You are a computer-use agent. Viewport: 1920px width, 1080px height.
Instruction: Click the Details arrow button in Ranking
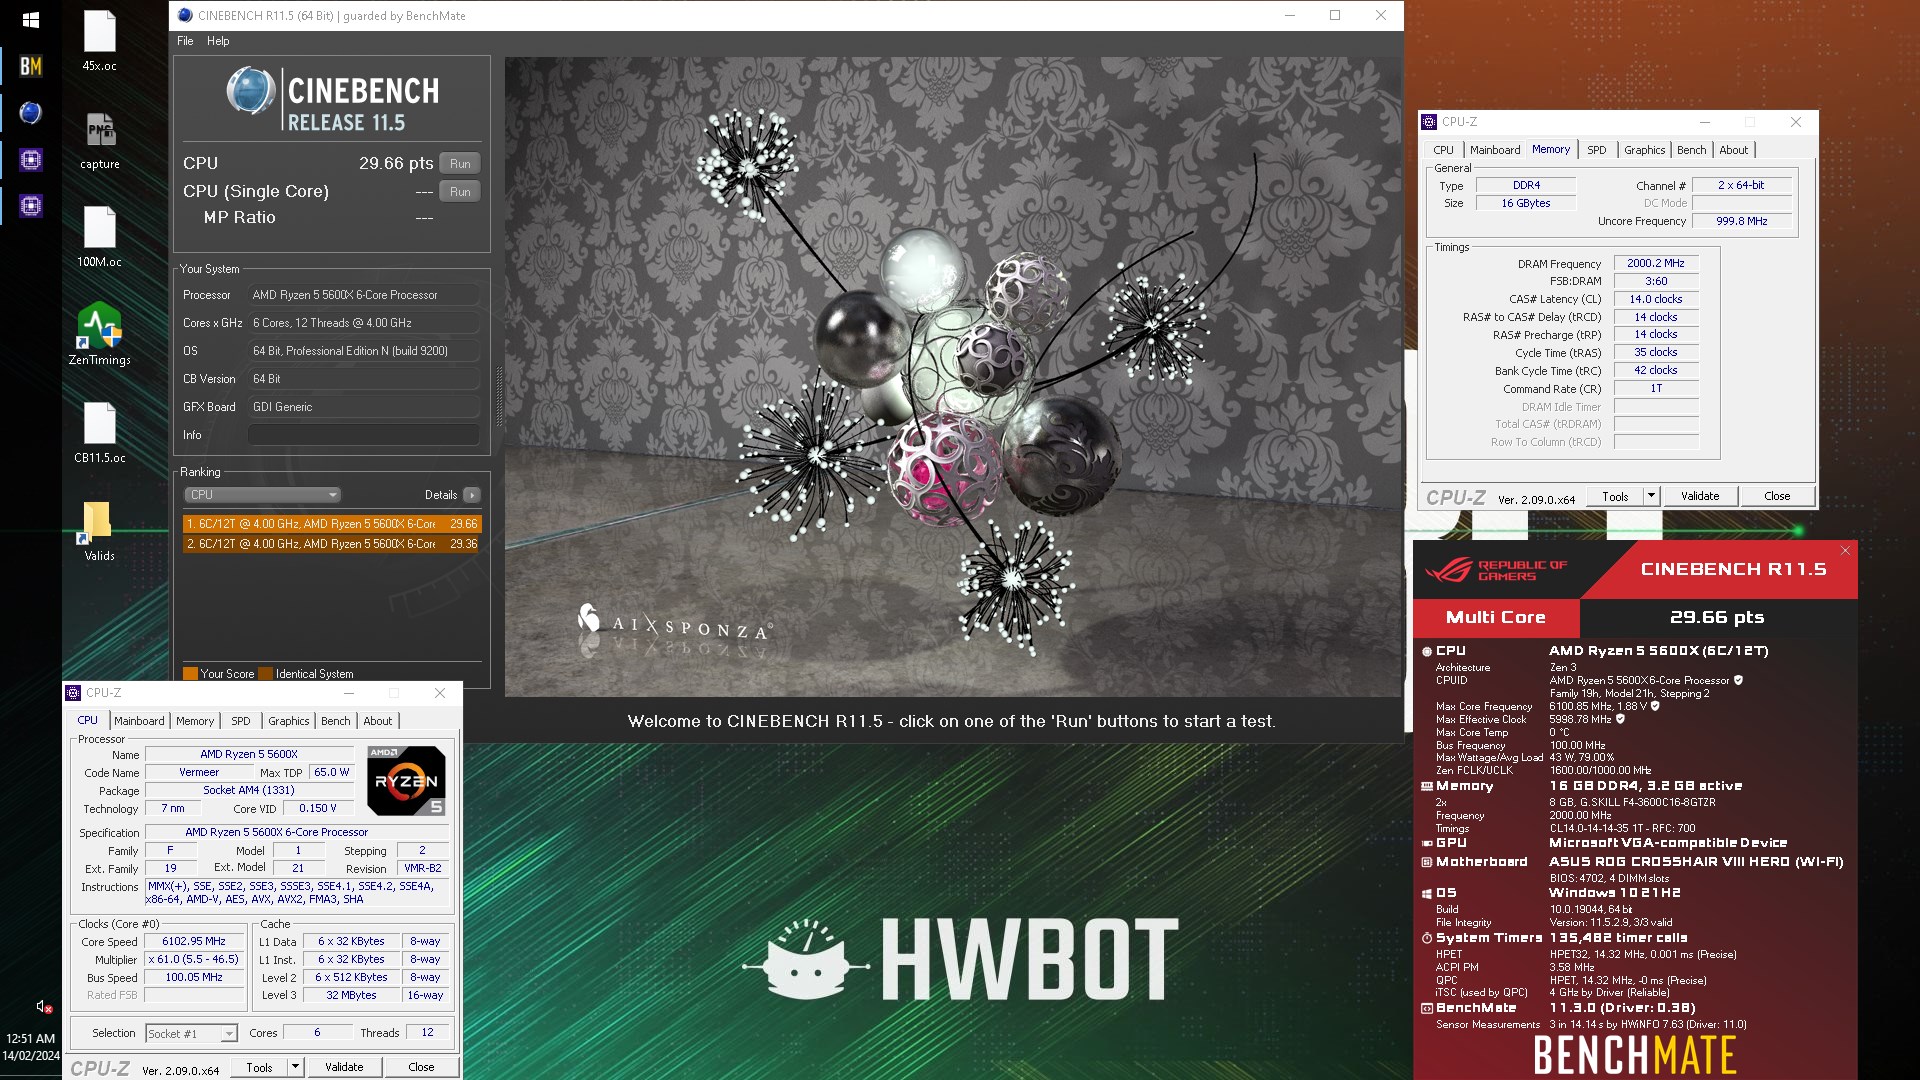tap(472, 495)
